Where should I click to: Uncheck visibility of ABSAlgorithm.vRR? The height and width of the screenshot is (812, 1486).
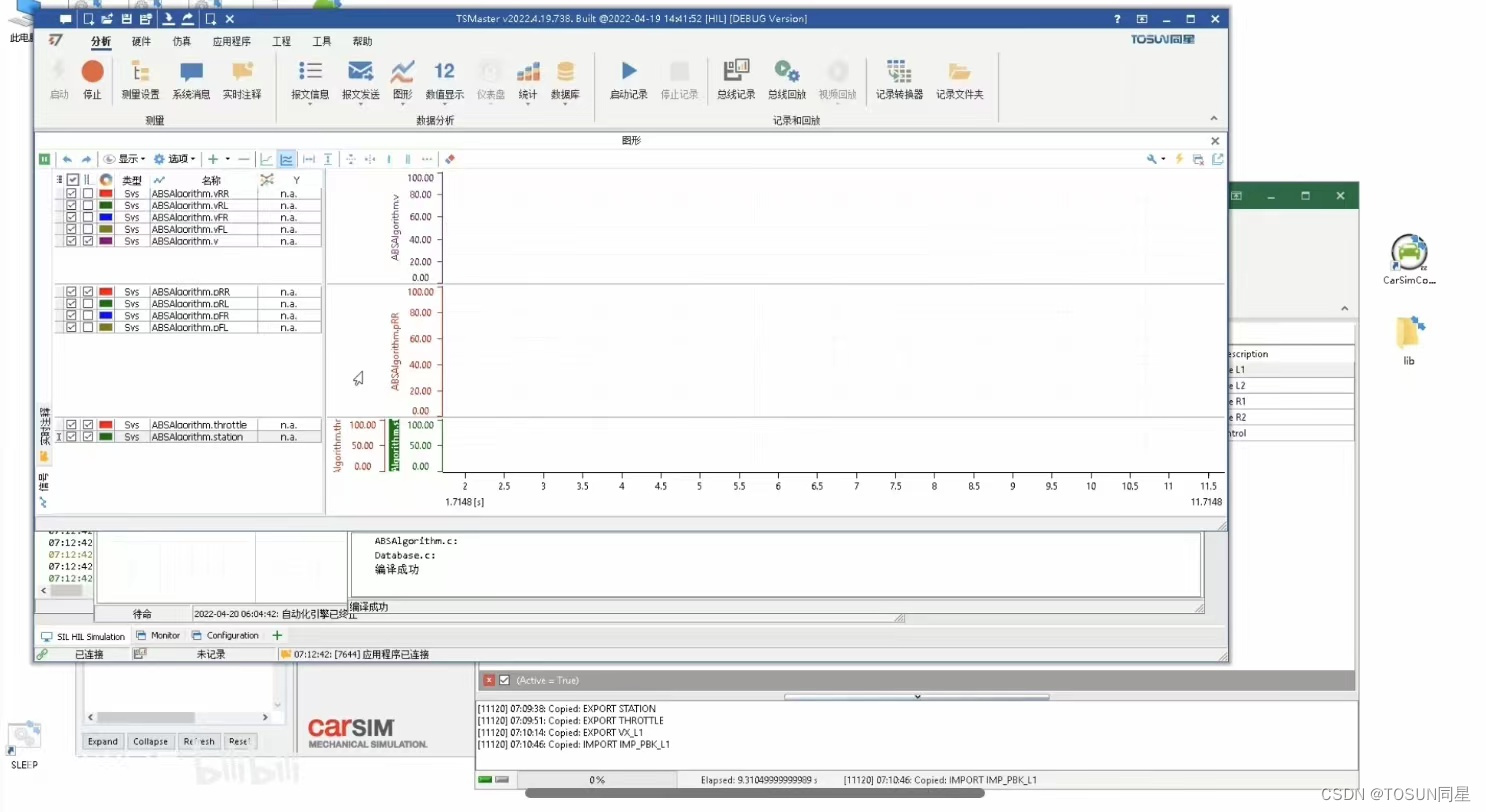click(x=71, y=192)
